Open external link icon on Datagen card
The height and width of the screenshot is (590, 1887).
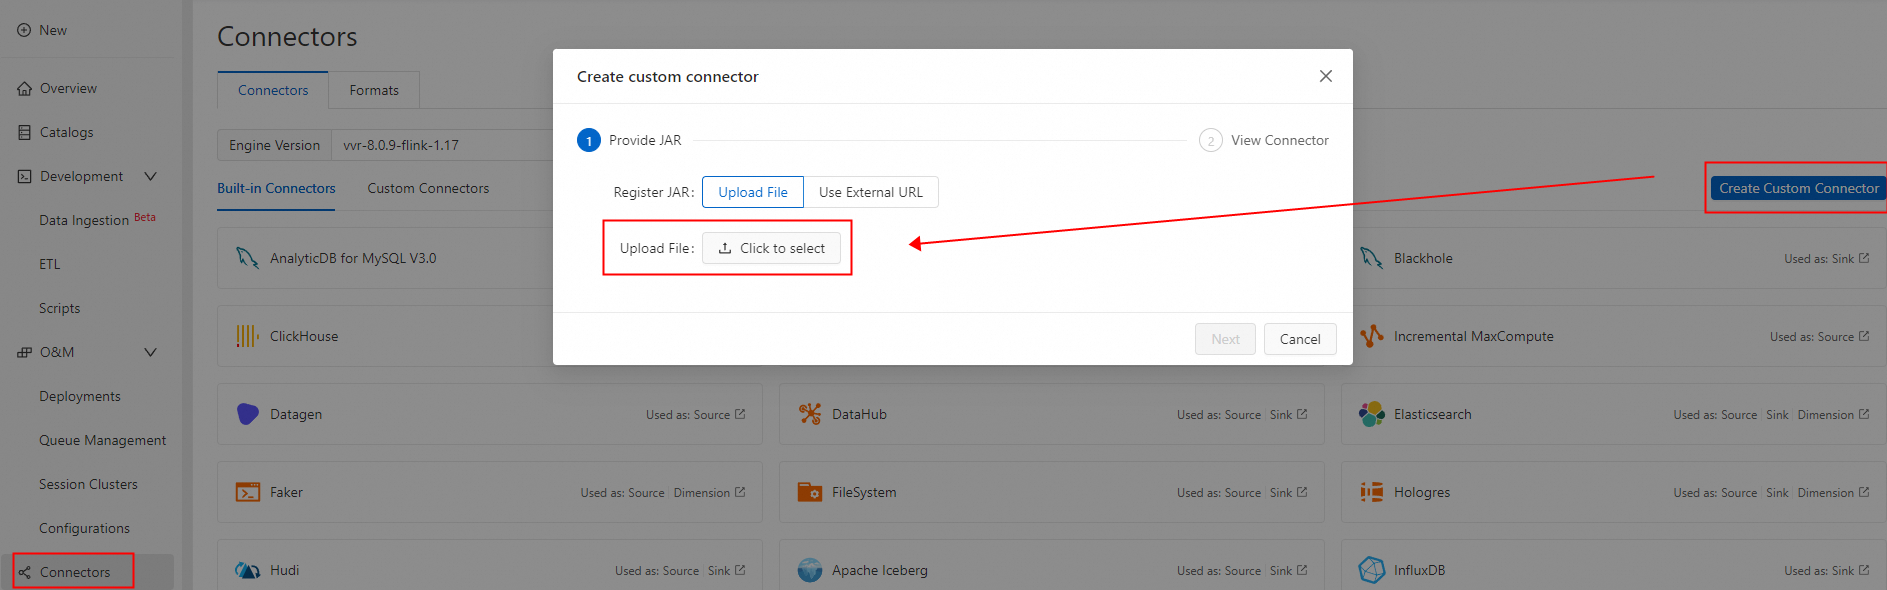coord(740,414)
